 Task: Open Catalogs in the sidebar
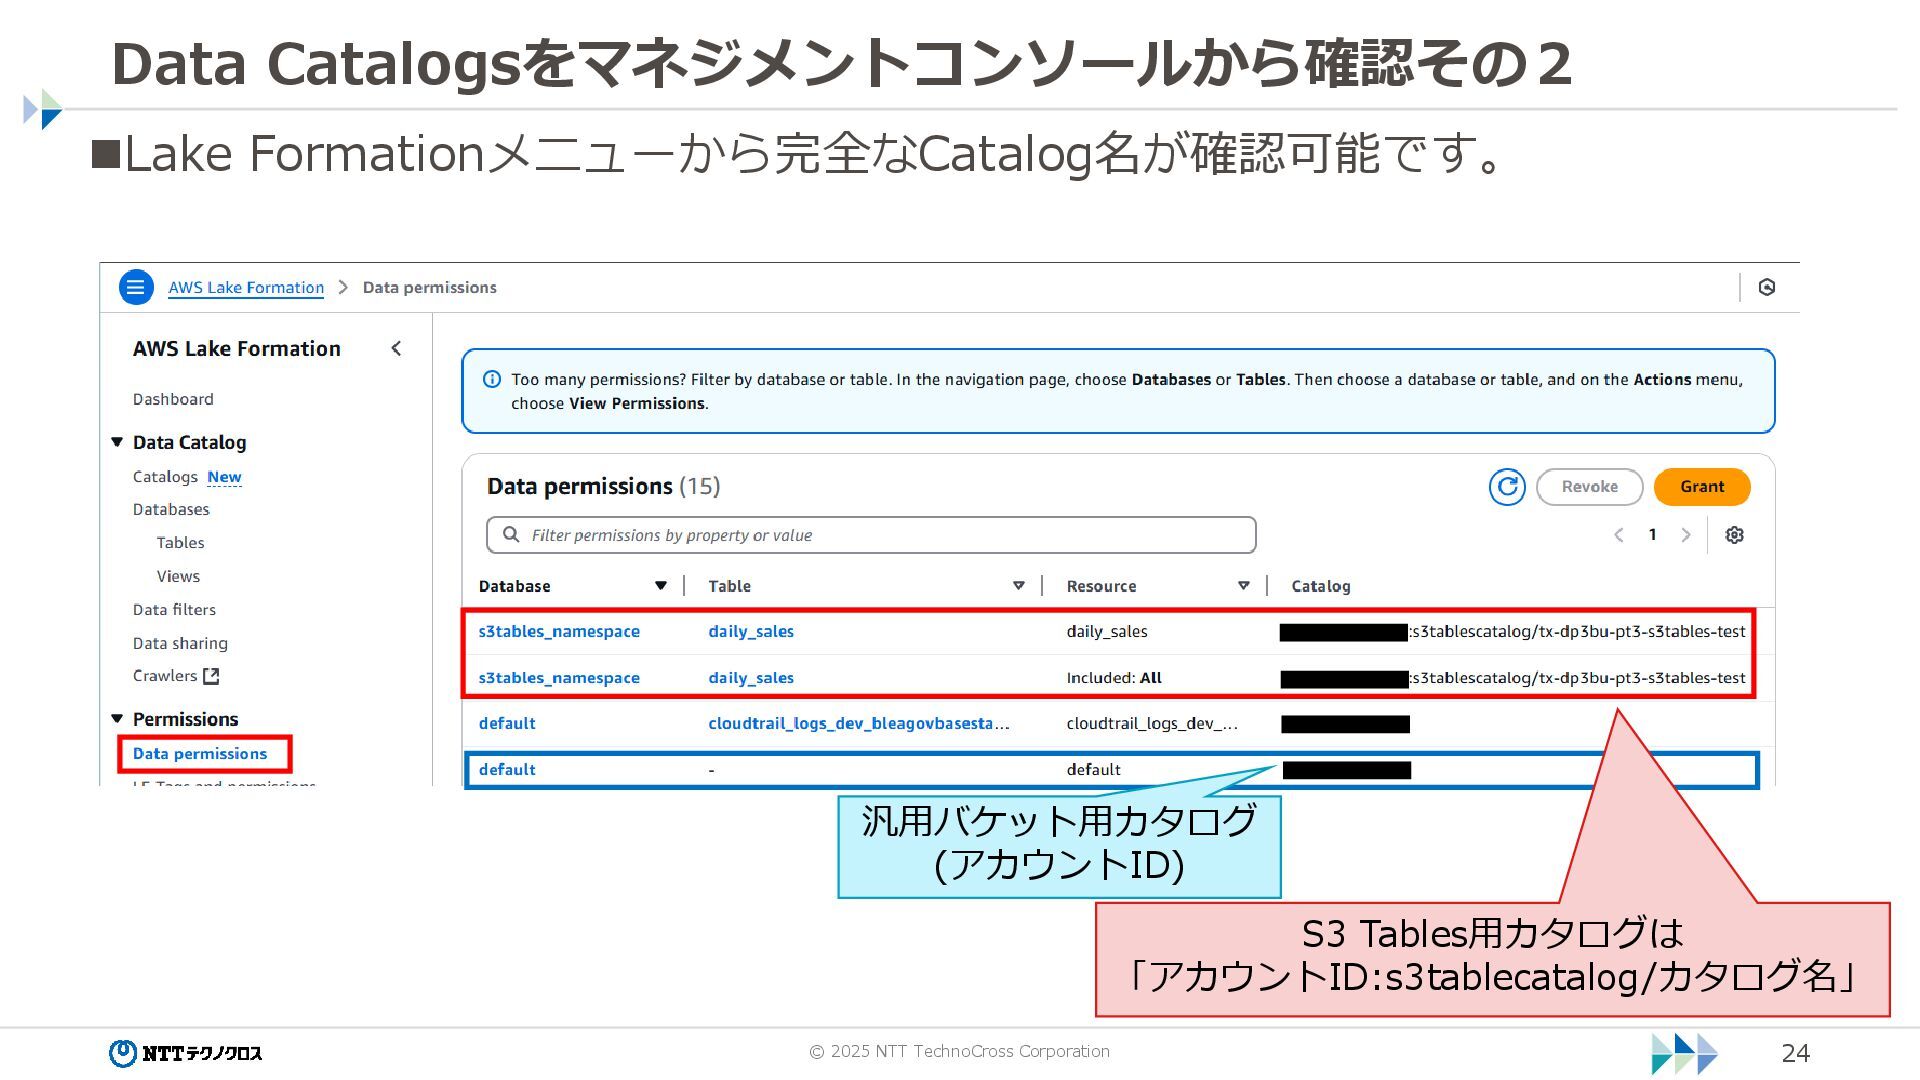(165, 477)
